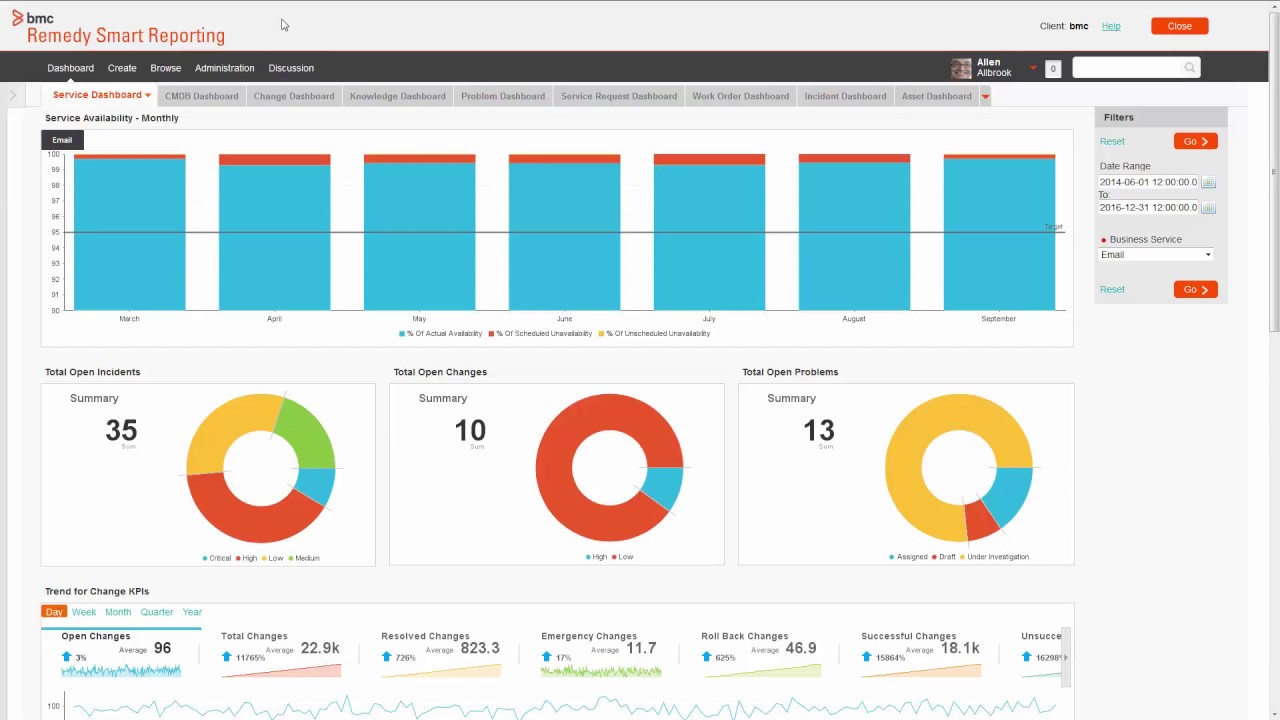The height and width of the screenshot is (720, 1280).
Task: Open the start date calendar picker
Action: point(1208,183)
